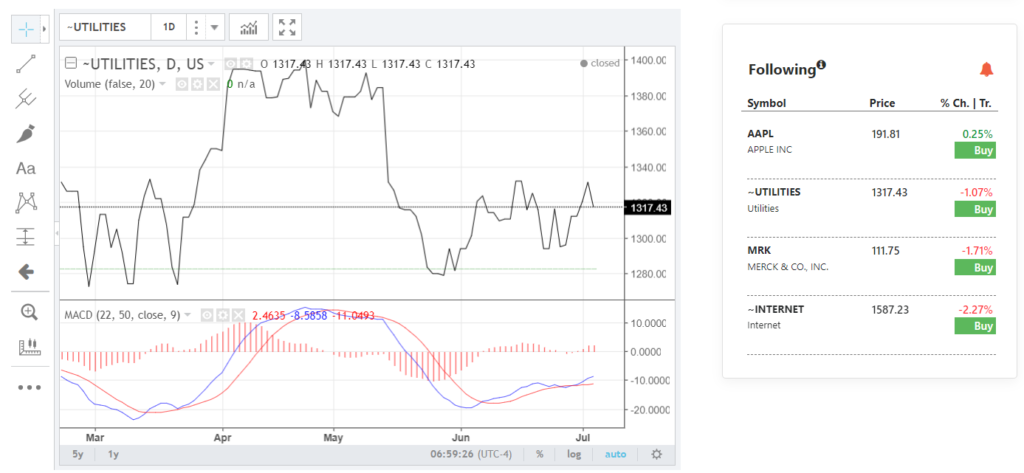Enter fullscreen mode for the chart
The width and height of the screenshot is (1024, 473).
point(287,27)
